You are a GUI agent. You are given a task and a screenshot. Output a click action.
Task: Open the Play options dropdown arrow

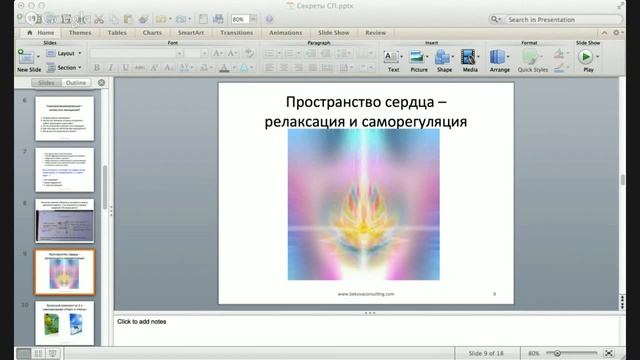pos(598,57)
